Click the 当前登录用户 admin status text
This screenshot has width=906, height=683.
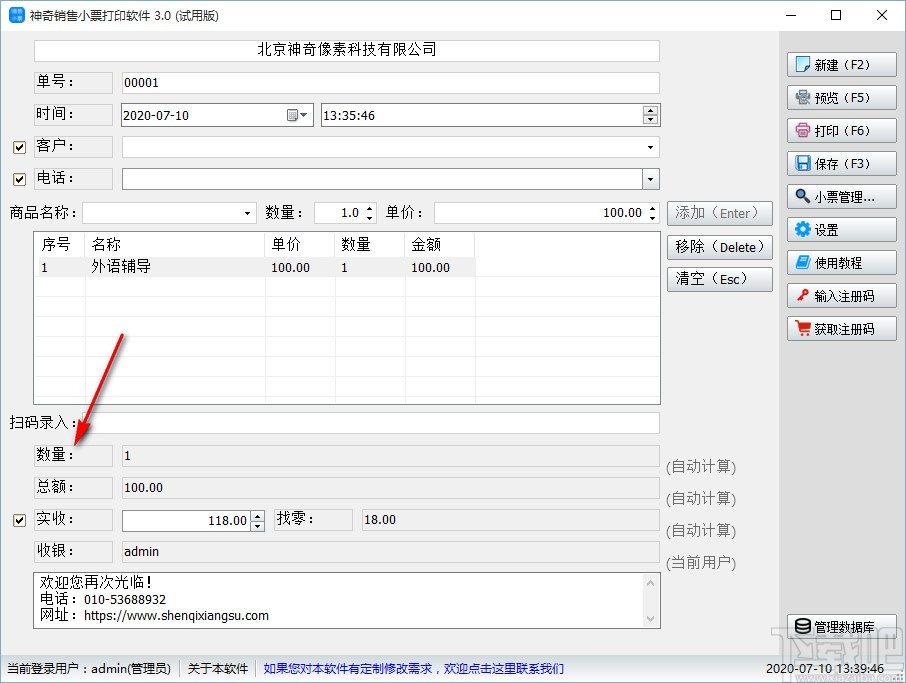(89, 669)
